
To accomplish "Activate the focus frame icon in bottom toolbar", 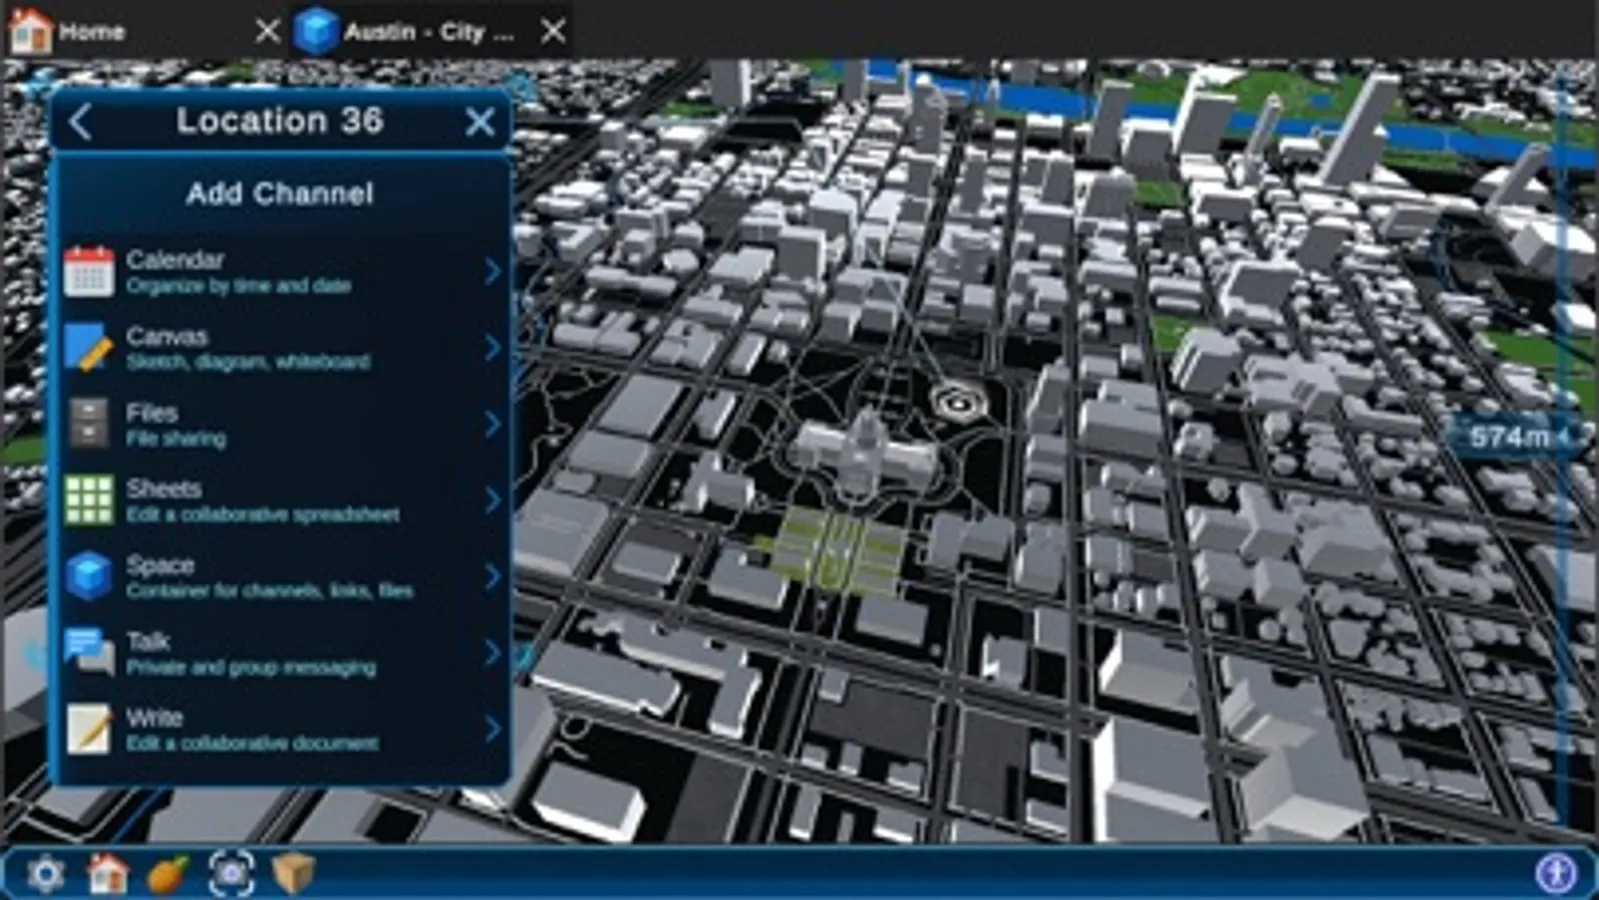I will click(231, 874).
